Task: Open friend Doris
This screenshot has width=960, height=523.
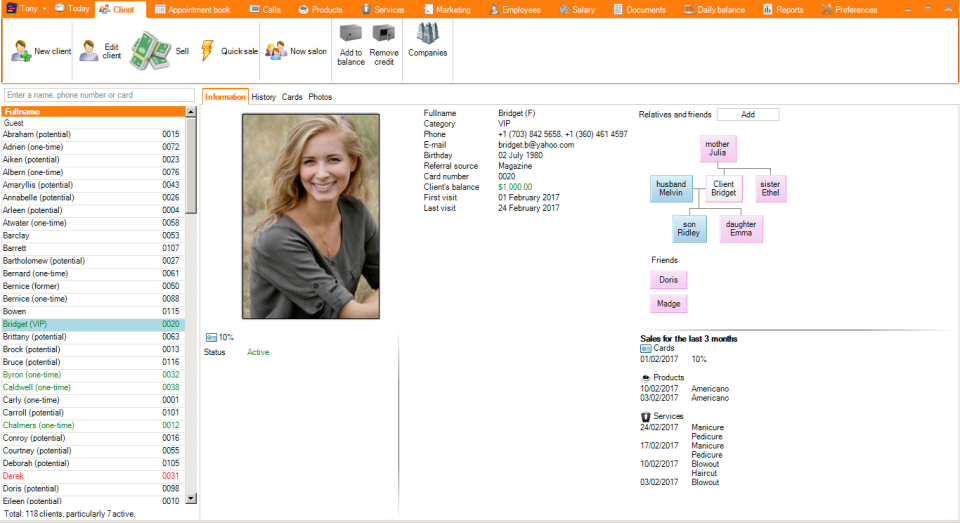Action: tap(669, 280)
